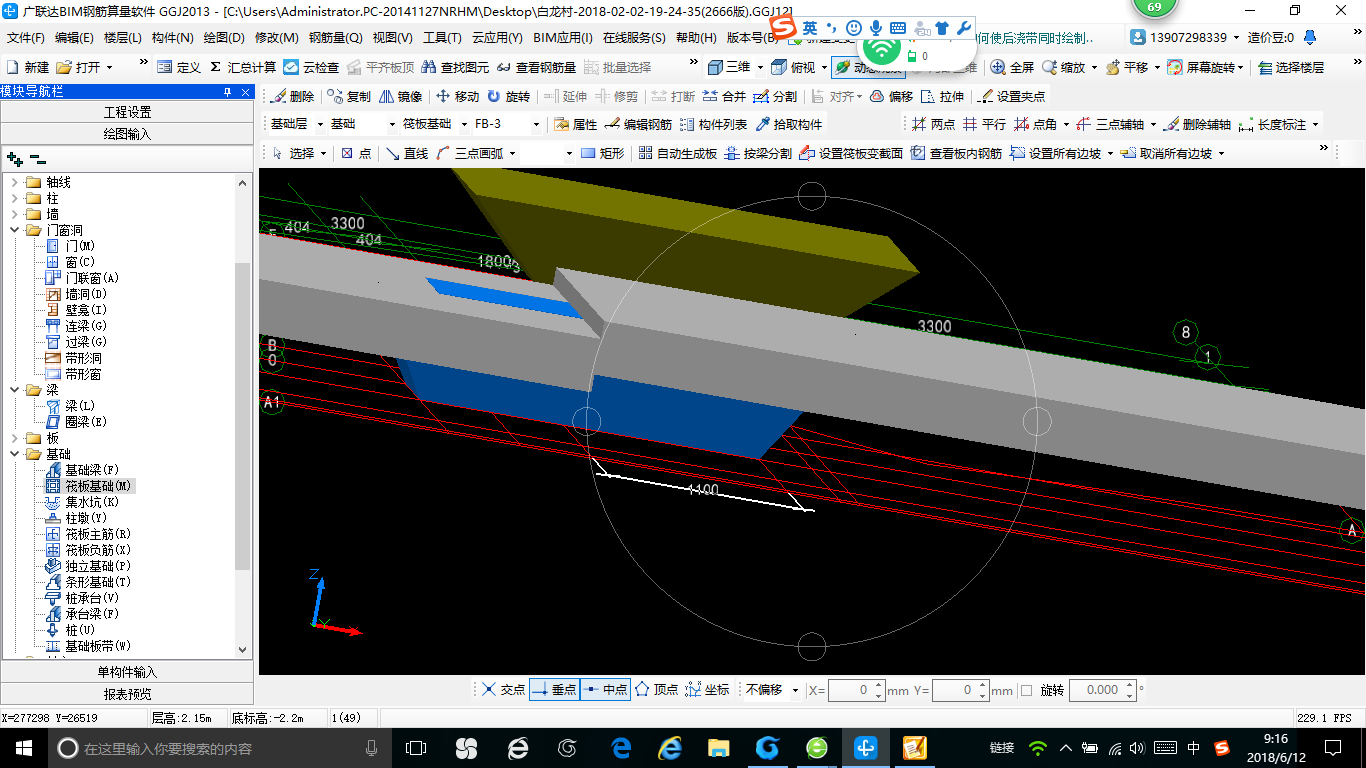Open Task View in the taskbar
Image resolution: width=1366 pixels, height=768 pixels.
pos(416,747)
